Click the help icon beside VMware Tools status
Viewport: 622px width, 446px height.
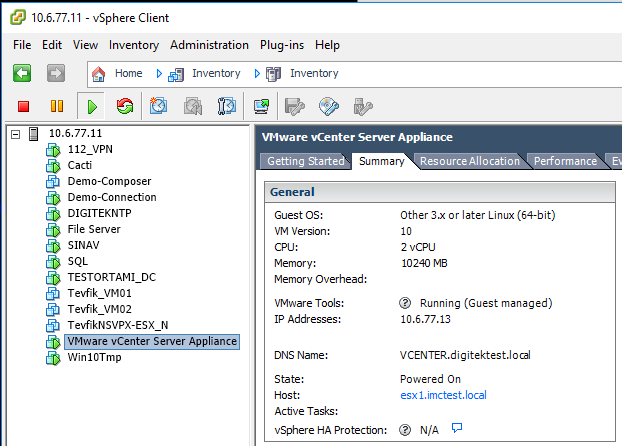tap(405, 303)
